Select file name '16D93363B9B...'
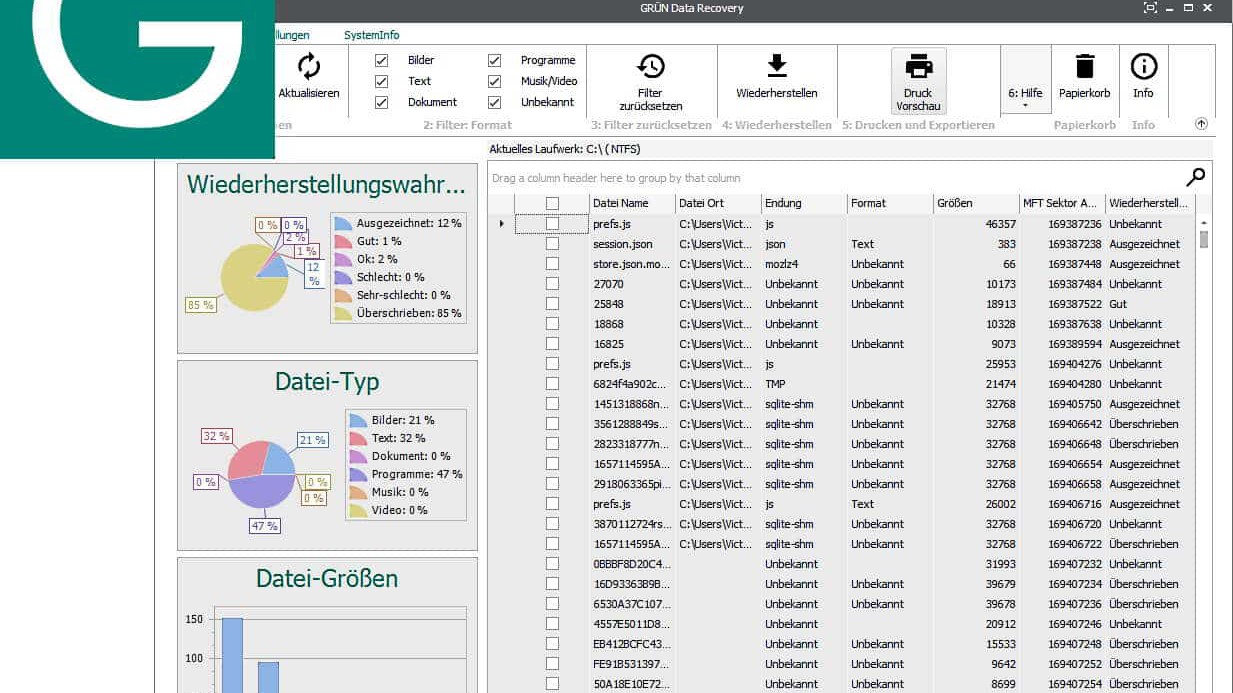Screen dimensions: 1233x693 pos(632,584)
